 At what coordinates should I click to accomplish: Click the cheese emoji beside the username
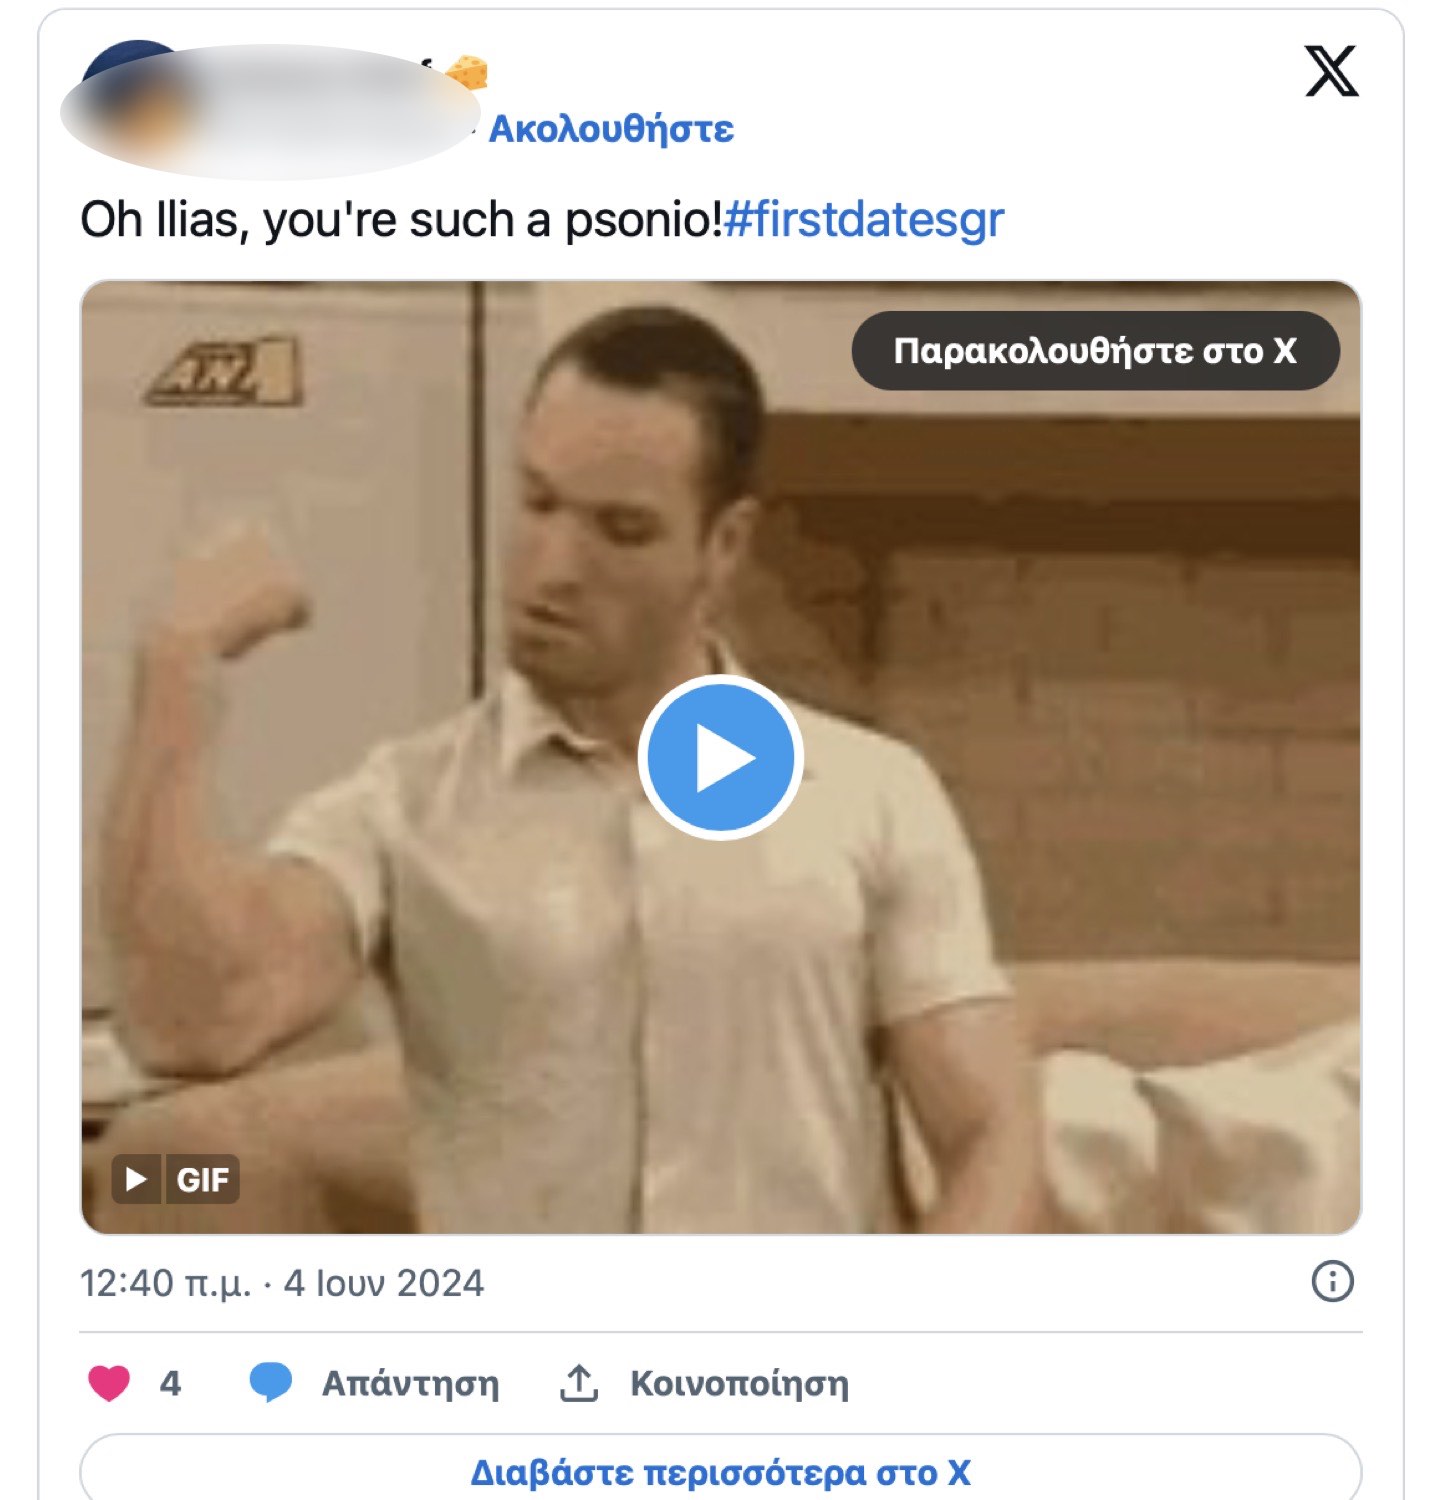tap(466, 72)
